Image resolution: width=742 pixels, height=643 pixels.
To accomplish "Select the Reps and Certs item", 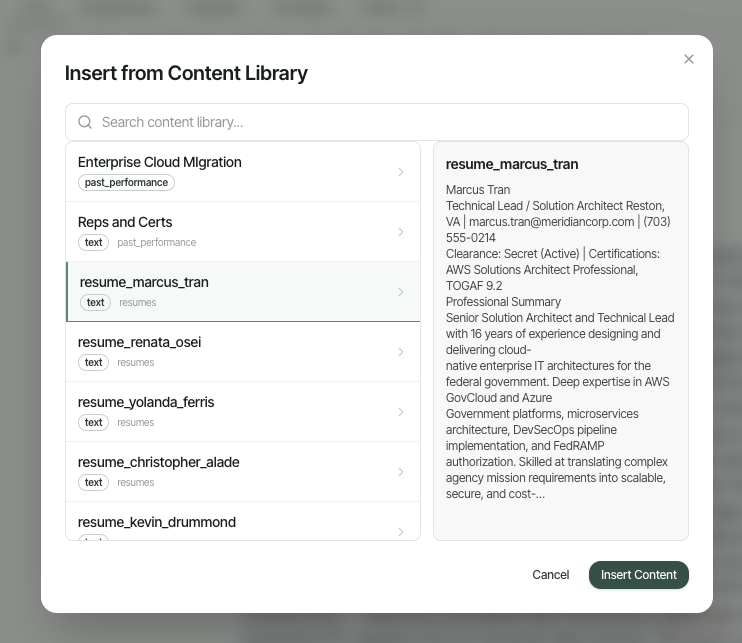I will tap(243, 232).
